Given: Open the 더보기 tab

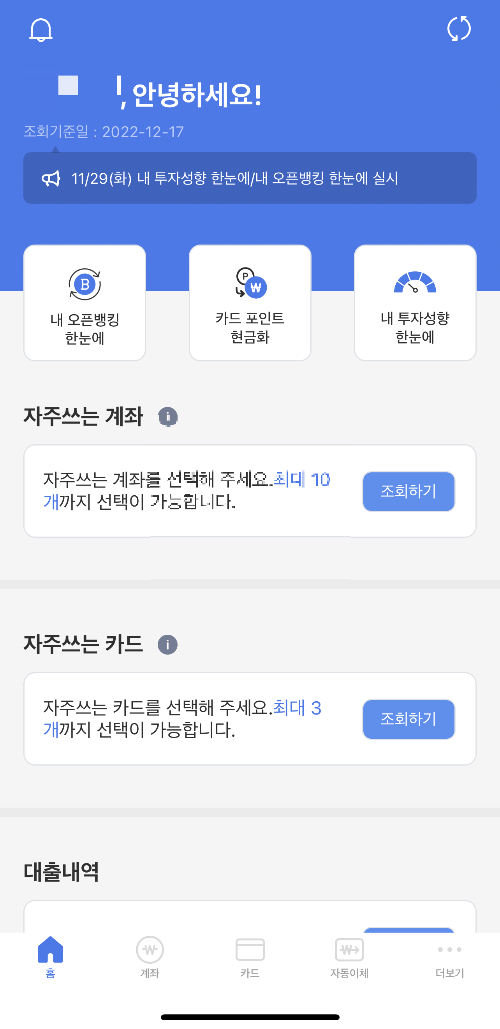Looking at the screenshot, I should click(x=449, y=957).
